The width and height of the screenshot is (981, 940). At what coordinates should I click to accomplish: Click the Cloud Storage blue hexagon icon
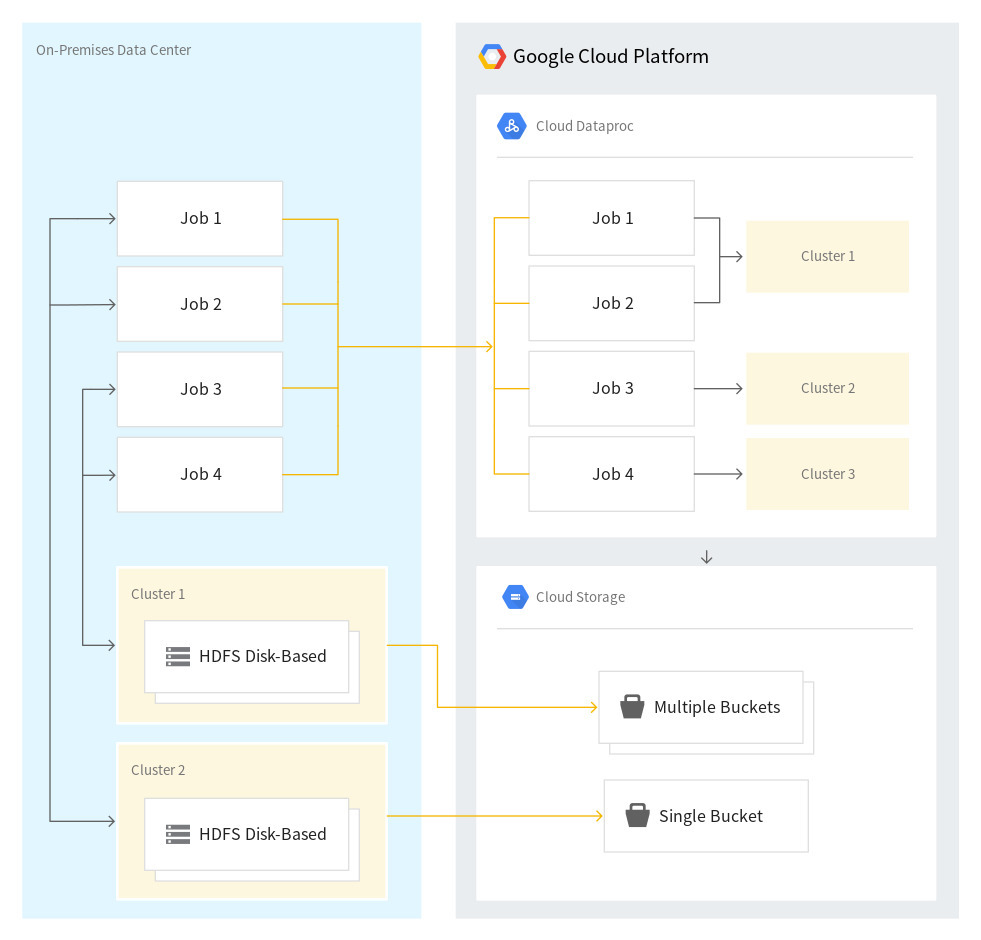point(516,597)
